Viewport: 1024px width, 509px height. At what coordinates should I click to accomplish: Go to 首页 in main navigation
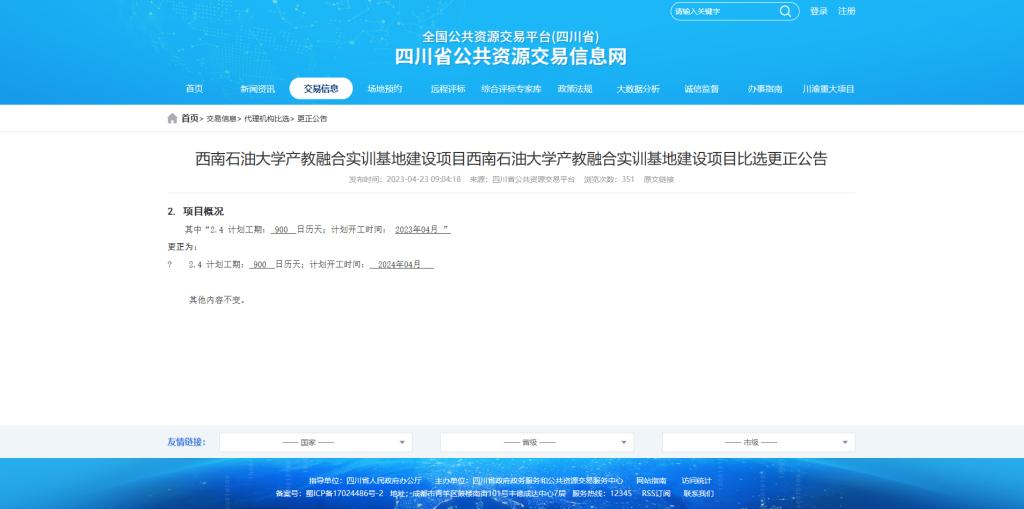click(x=194, y=89)
